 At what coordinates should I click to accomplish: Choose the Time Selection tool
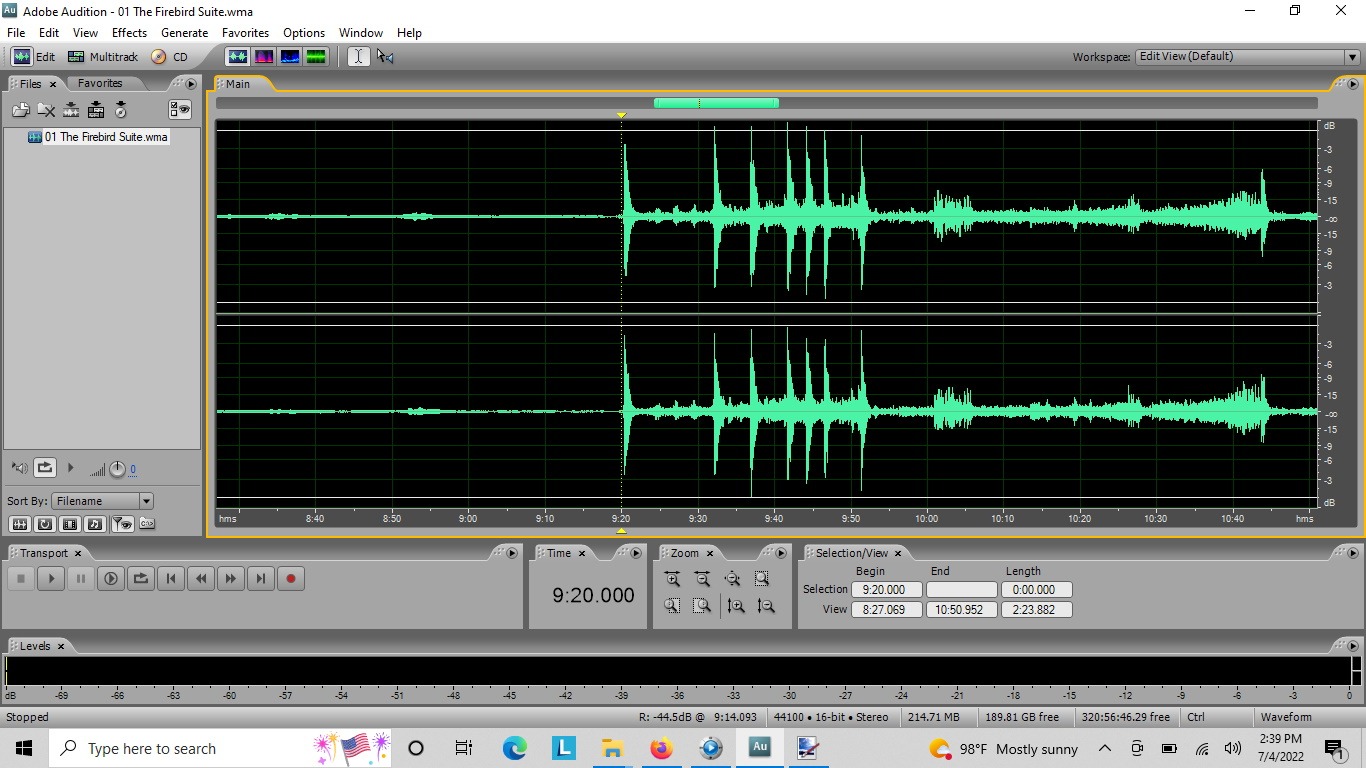pos(358,57)
